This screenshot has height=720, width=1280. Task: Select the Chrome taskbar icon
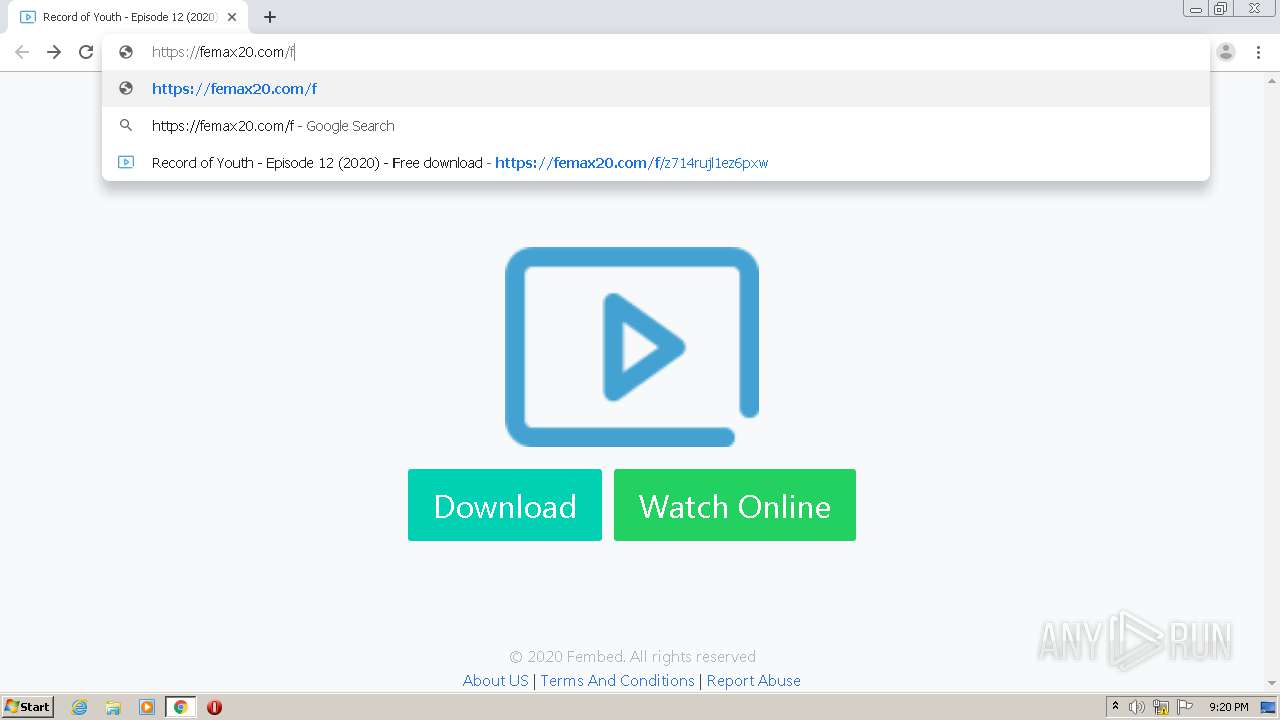(x=180, y=707)
